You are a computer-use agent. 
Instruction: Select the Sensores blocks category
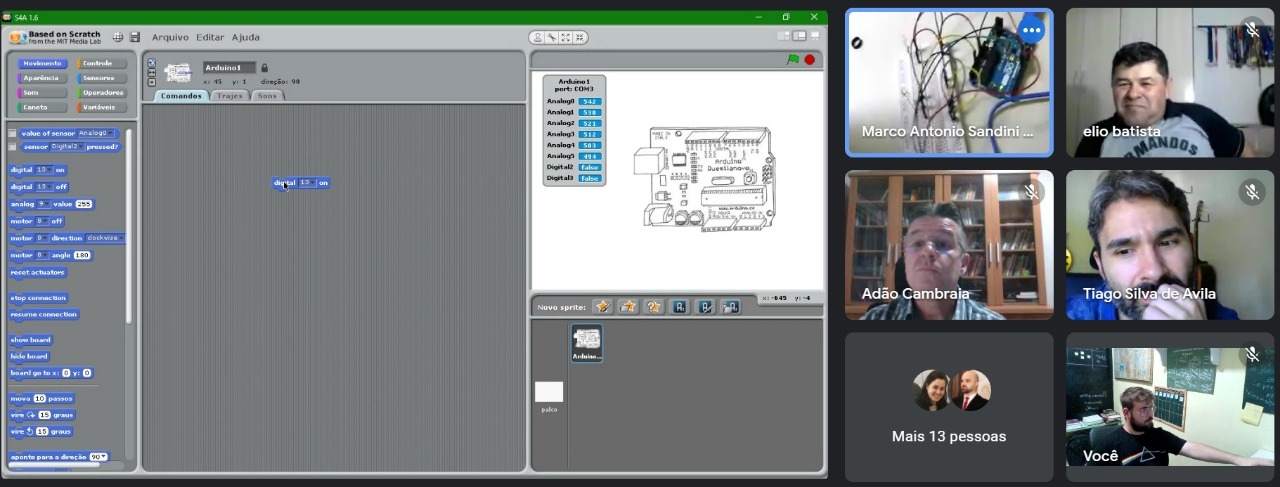99,78
